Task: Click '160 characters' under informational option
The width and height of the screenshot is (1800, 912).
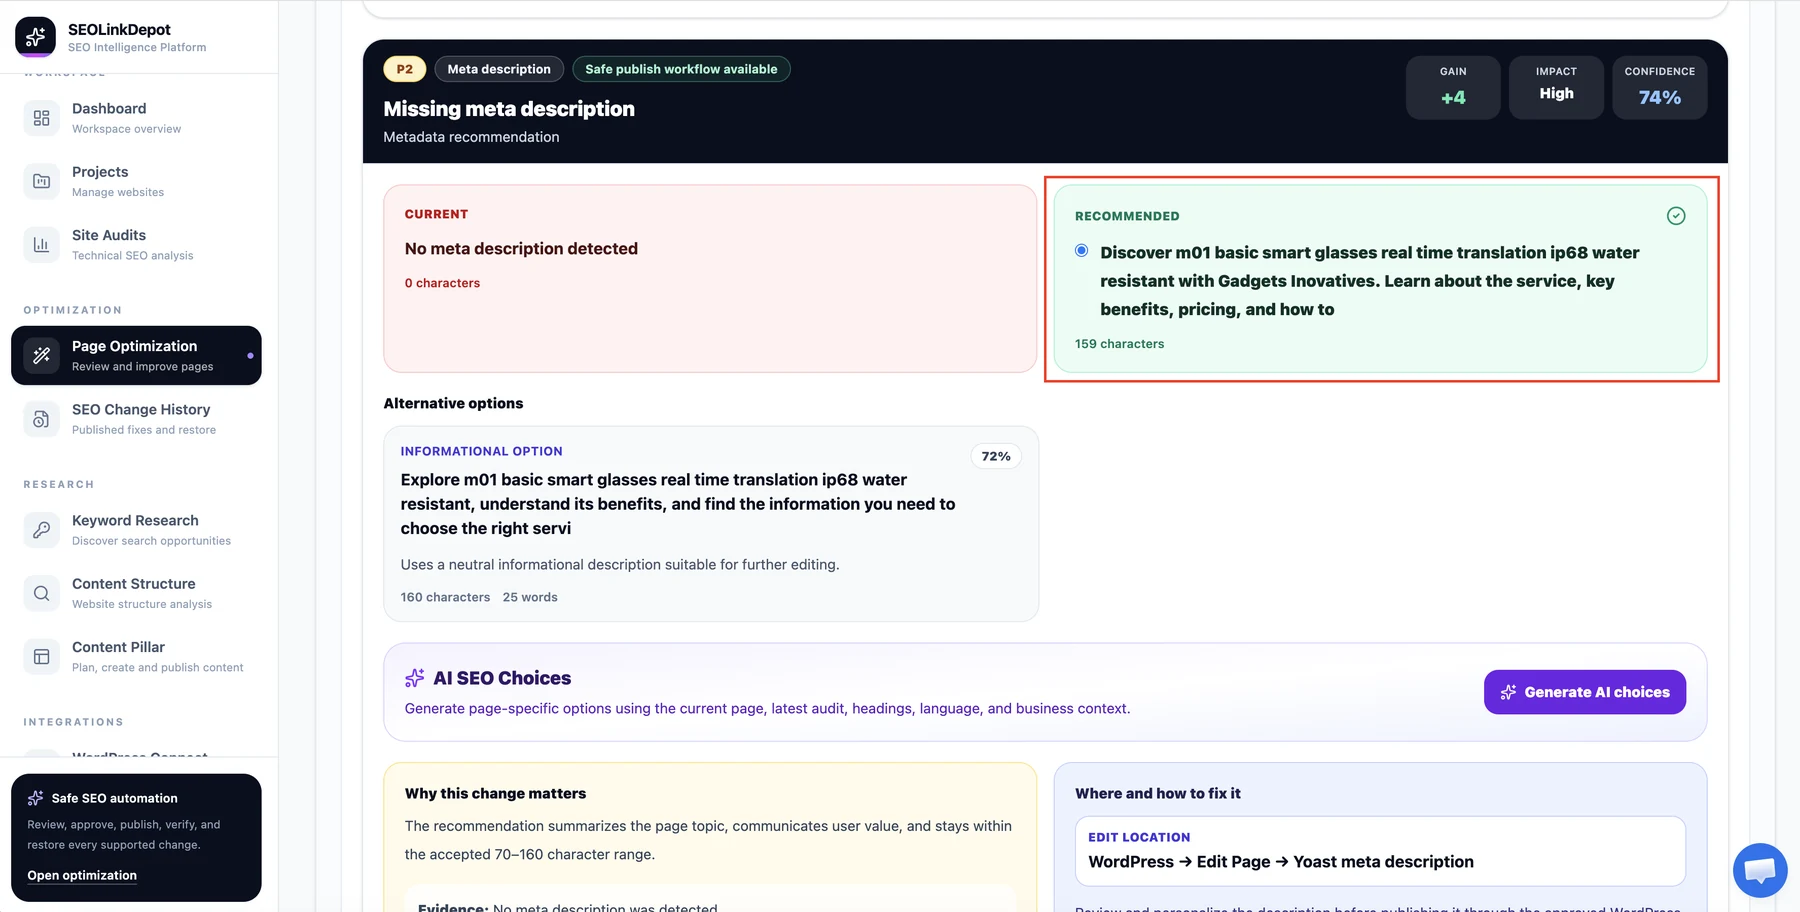Action: pos(445,597)
